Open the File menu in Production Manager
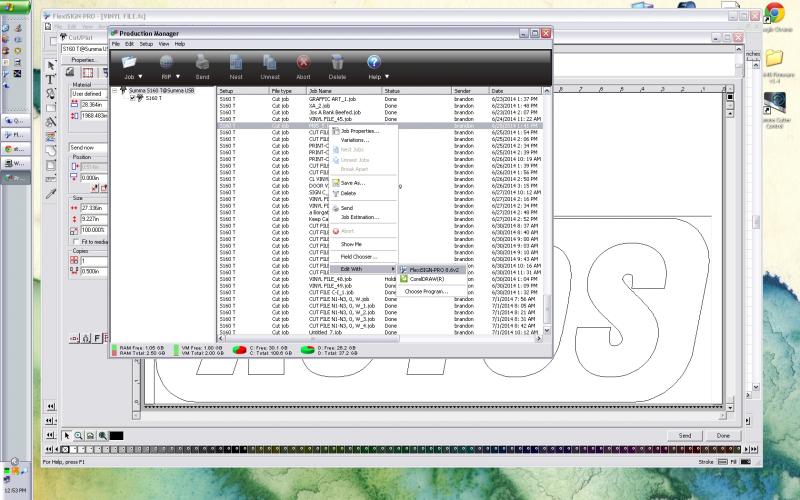Image resolution: width=800 pixels, height=500 pixels. click(116, 44)
